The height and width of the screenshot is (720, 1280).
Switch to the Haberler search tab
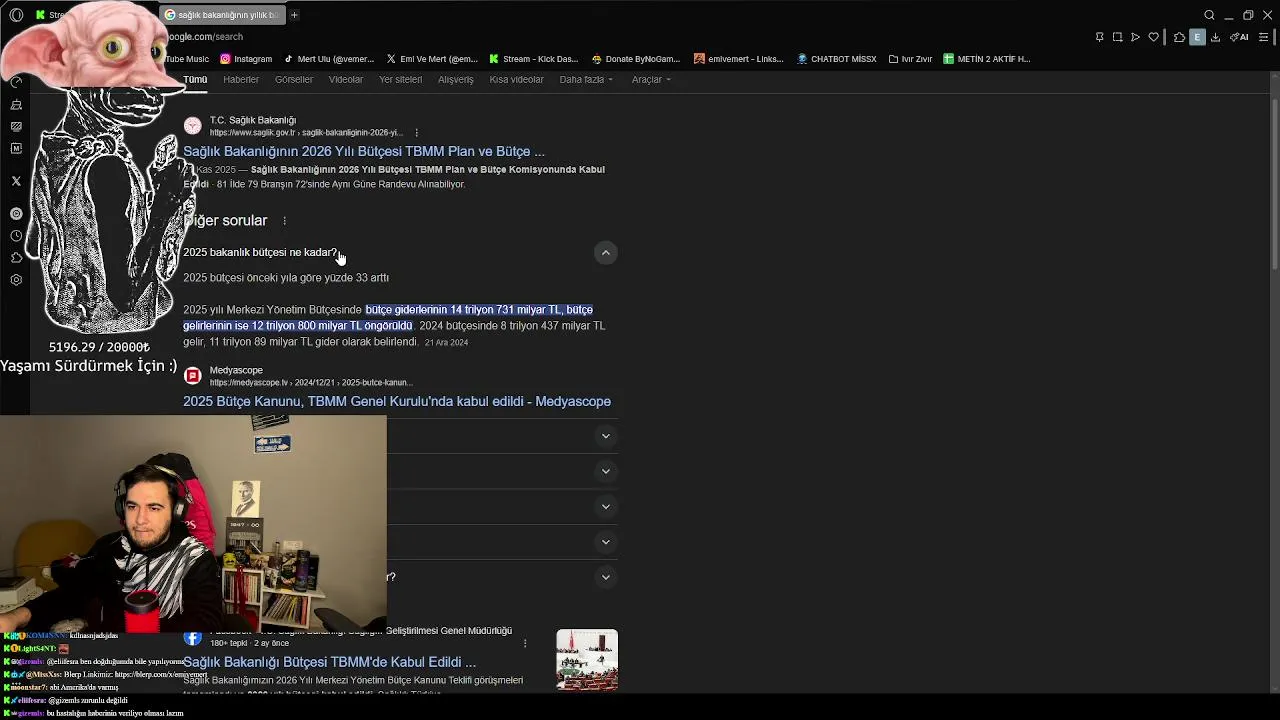click(241, 79)
